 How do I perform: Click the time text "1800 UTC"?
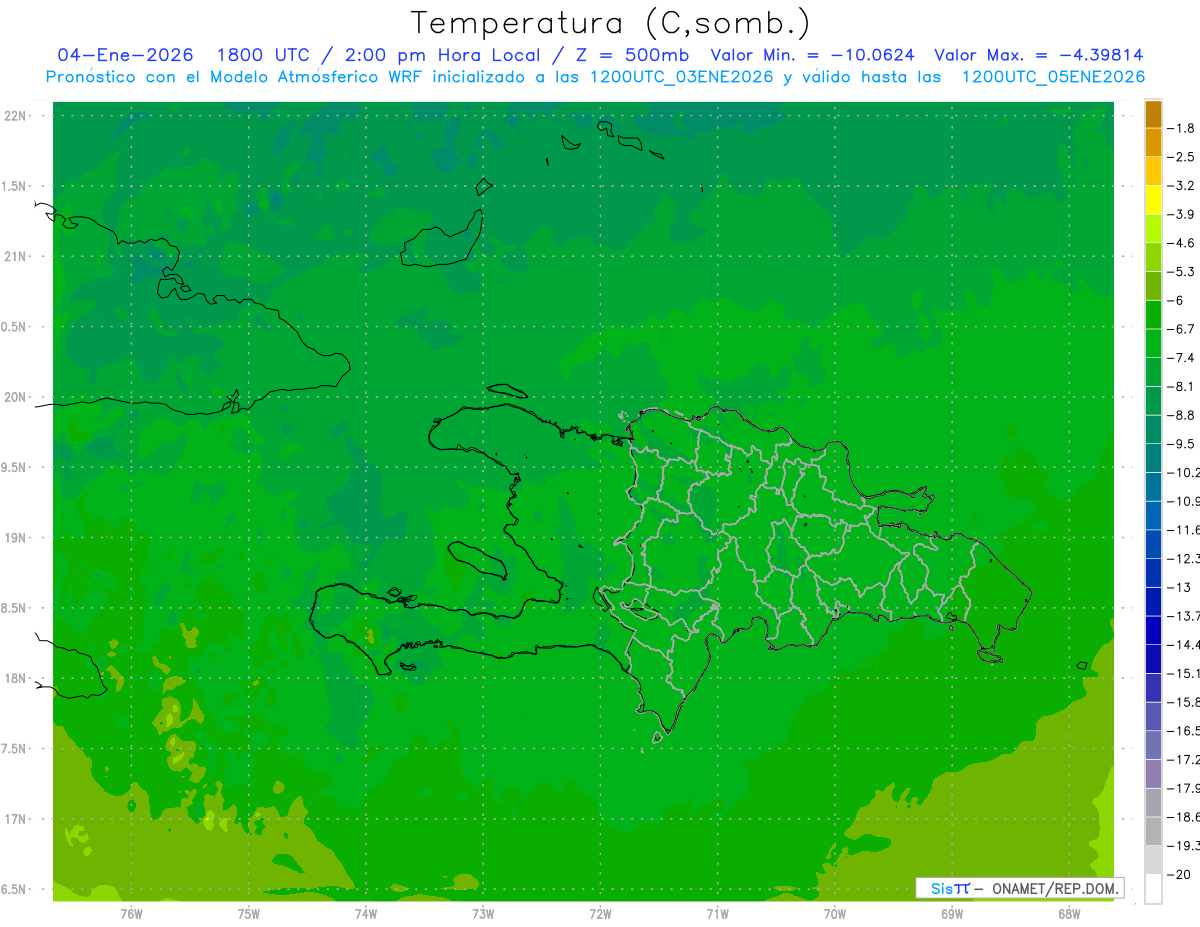(x=262, y=55)
